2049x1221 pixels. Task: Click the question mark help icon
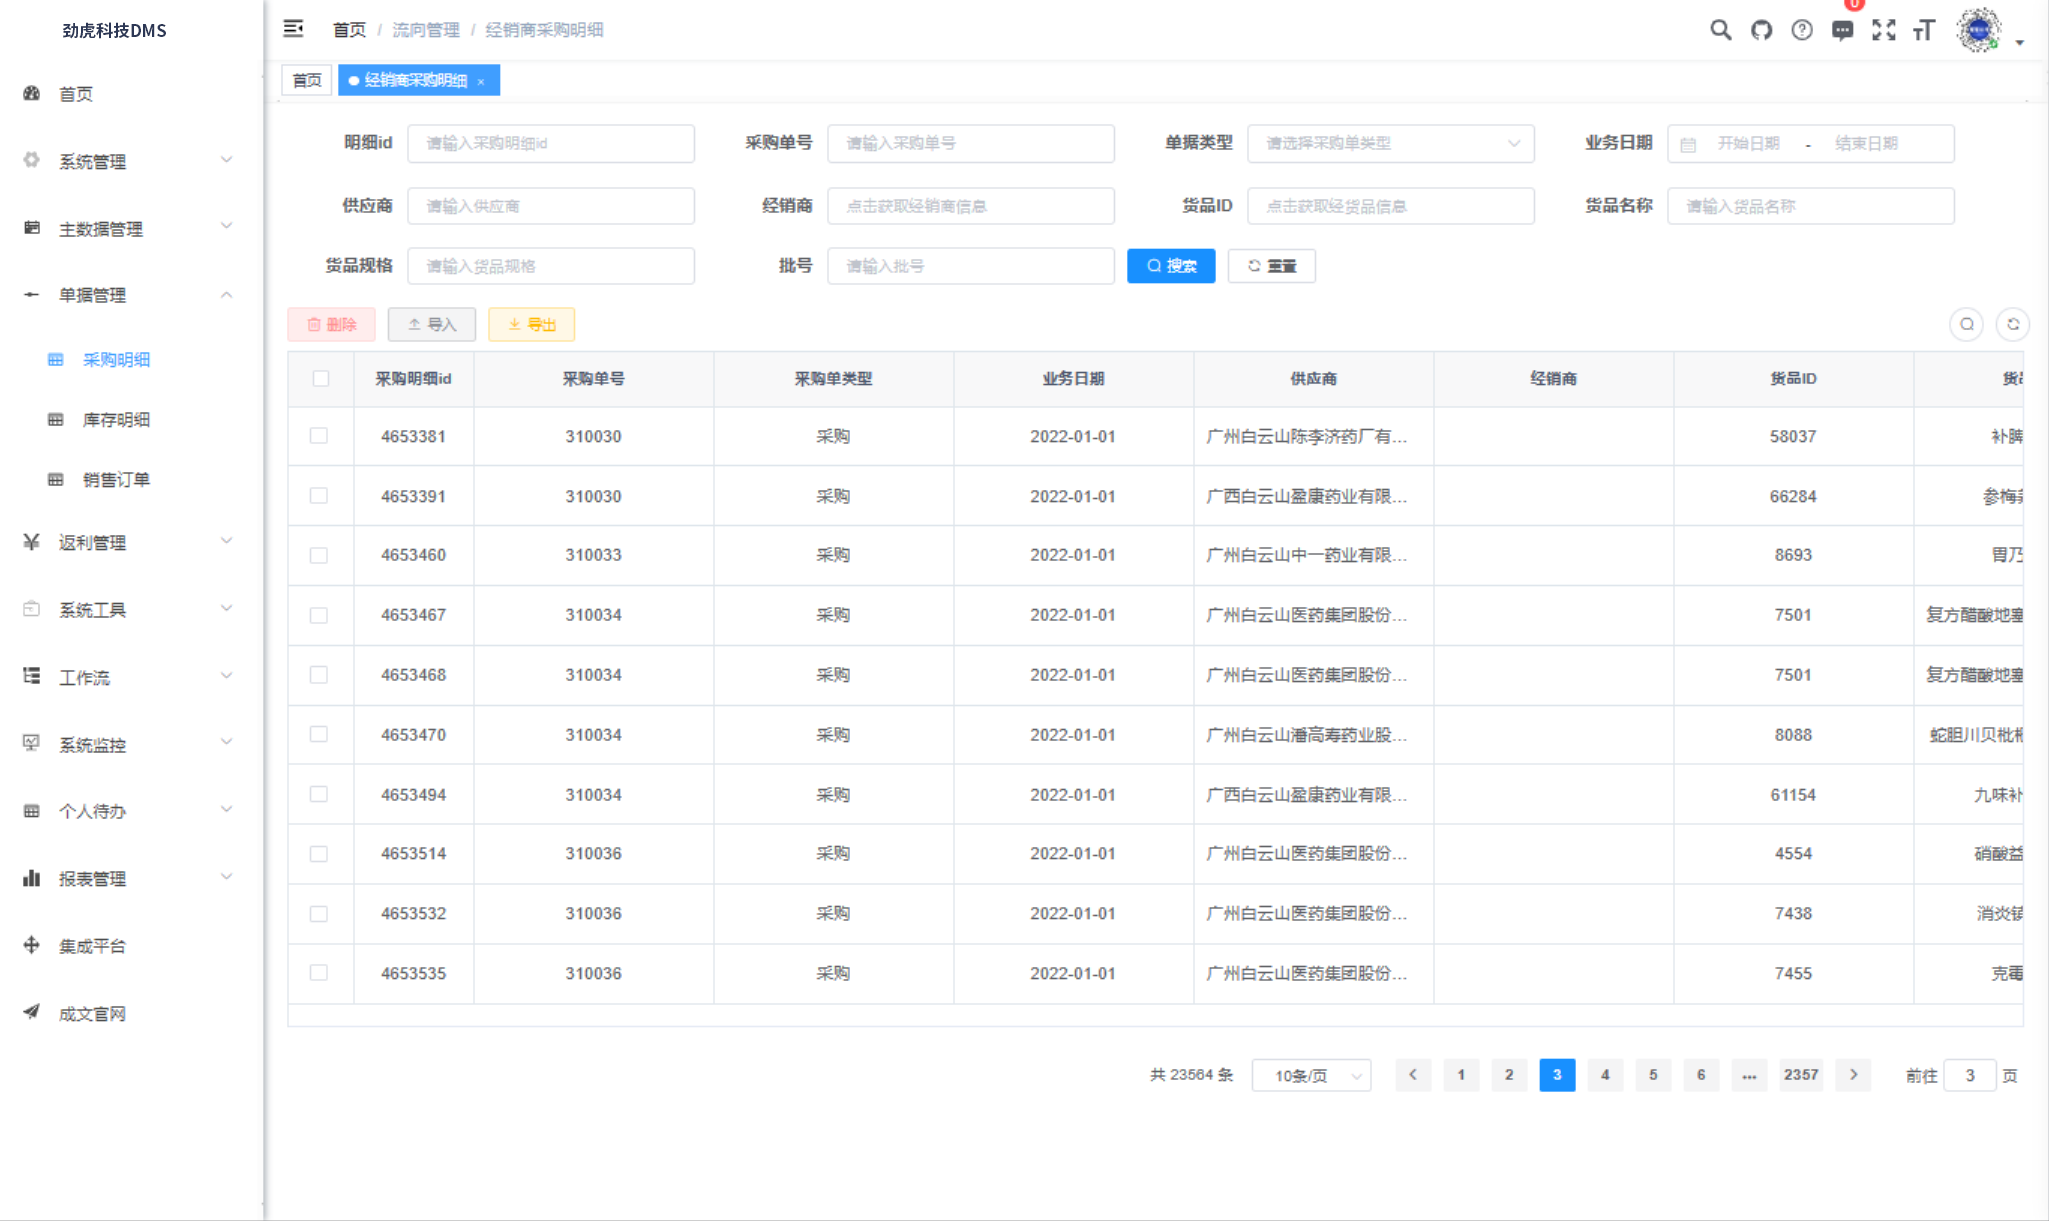tap(1803, 30)
